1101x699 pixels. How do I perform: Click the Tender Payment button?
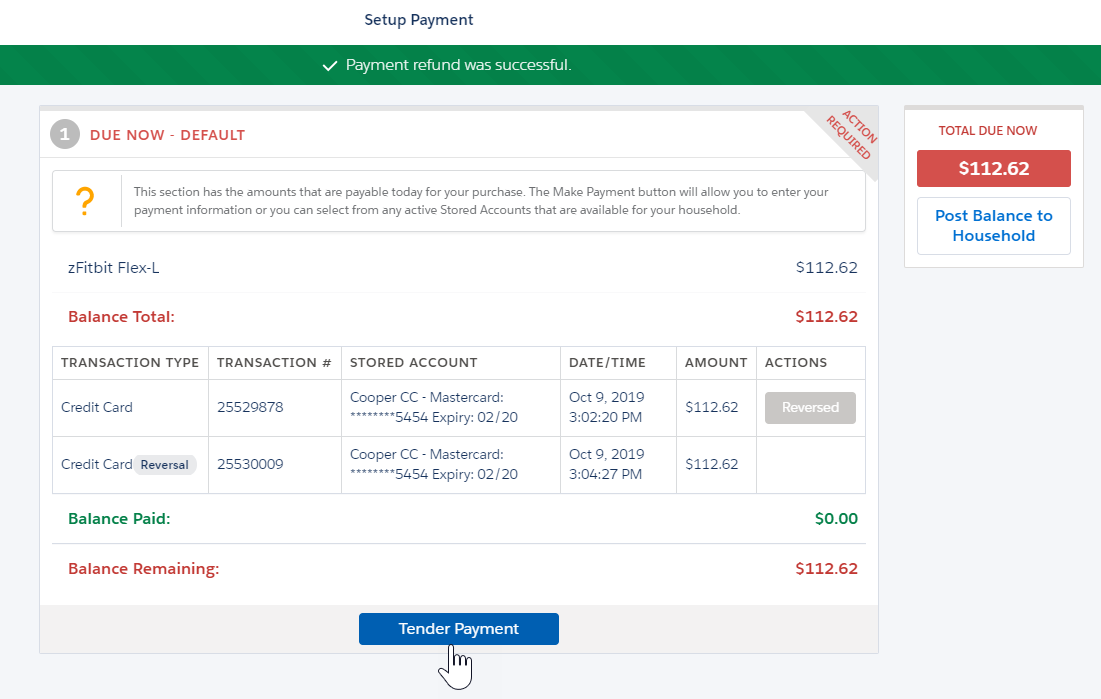pos(458,628)
